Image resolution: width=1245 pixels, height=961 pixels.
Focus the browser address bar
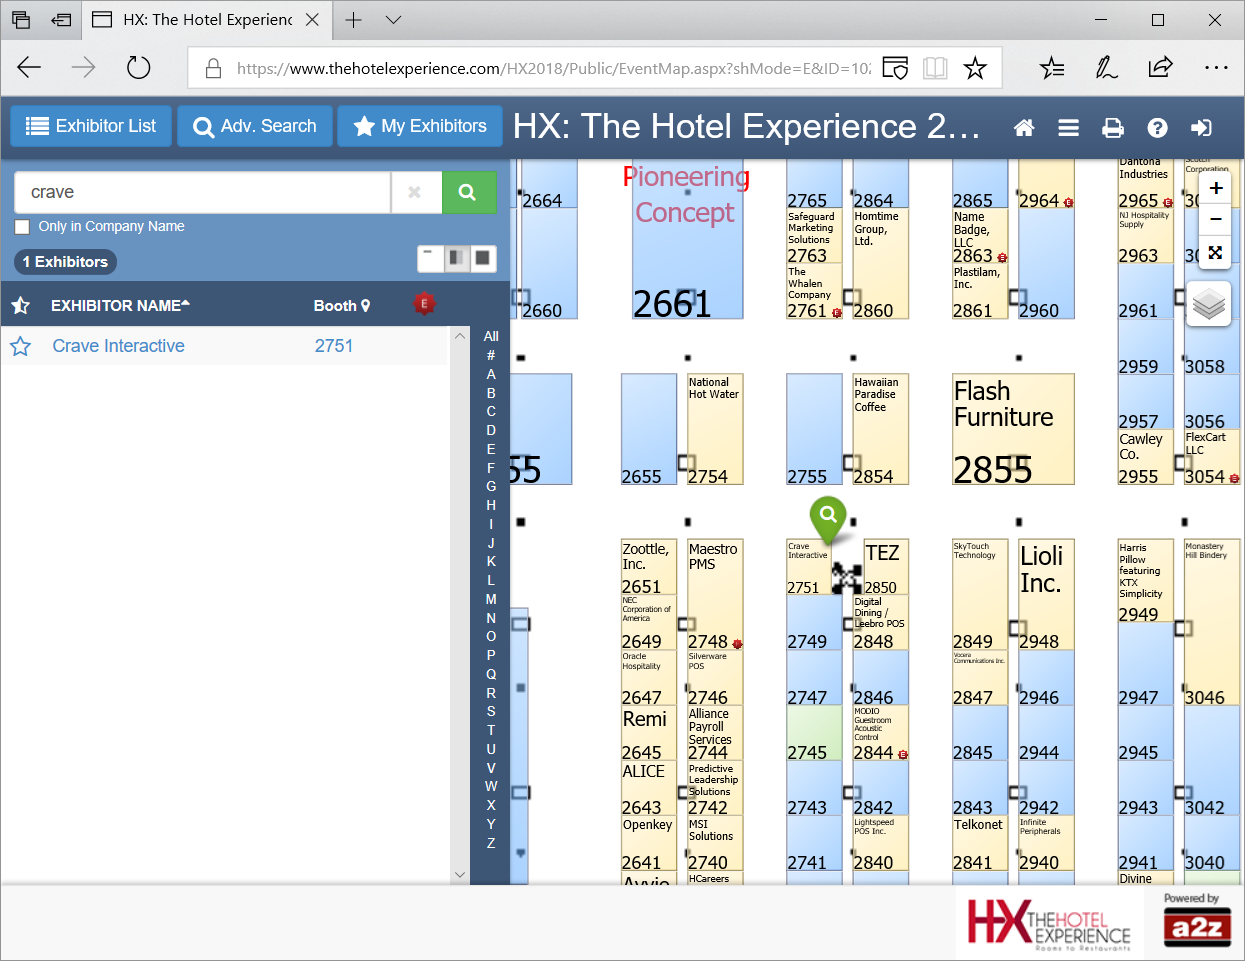pyautogui.click(x=553, y=68)
